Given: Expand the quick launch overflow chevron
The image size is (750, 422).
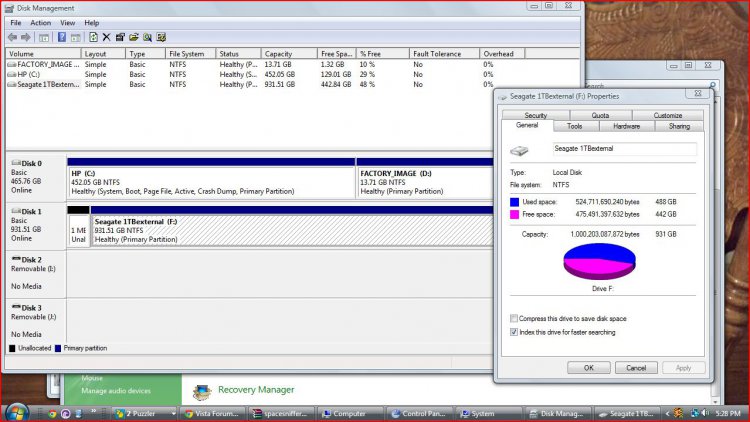Looking at the screenshot, I should [94, 411].
